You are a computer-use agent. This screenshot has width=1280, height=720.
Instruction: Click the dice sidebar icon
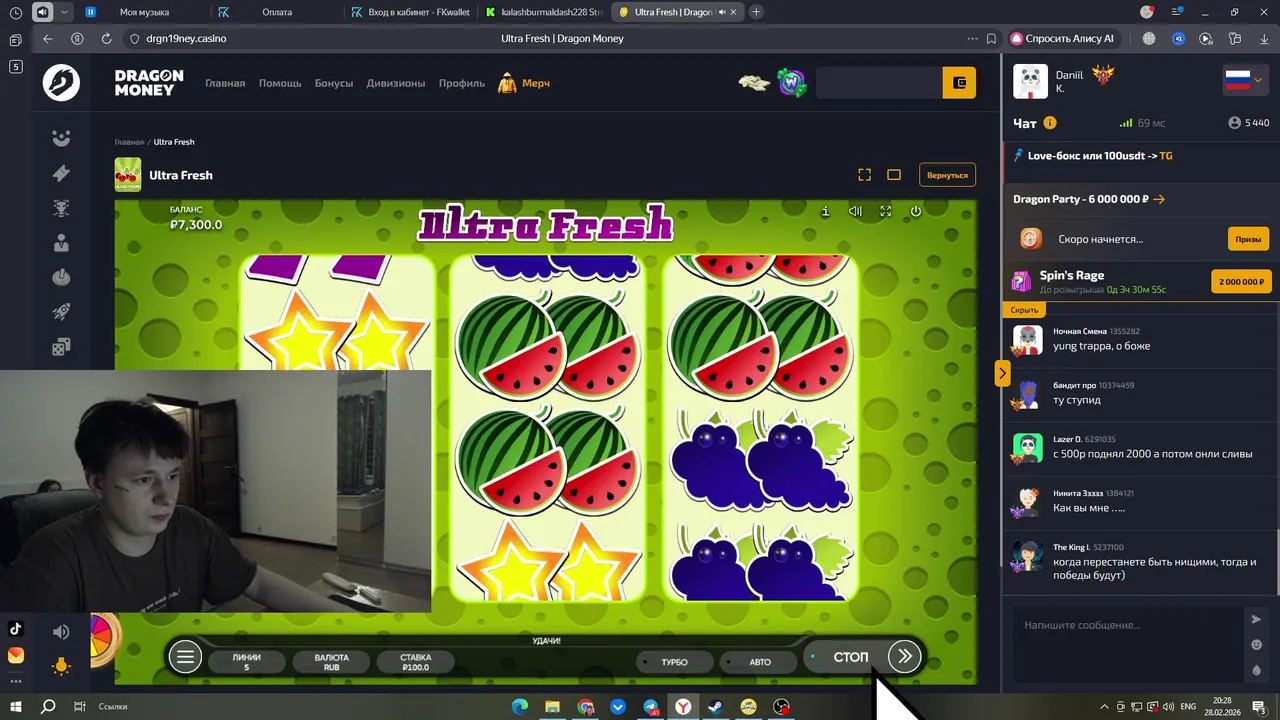click(x=61, y=347)
